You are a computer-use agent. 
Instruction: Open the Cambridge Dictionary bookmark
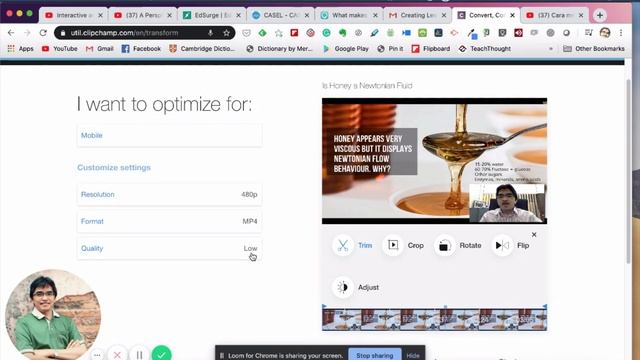point(202,49)
